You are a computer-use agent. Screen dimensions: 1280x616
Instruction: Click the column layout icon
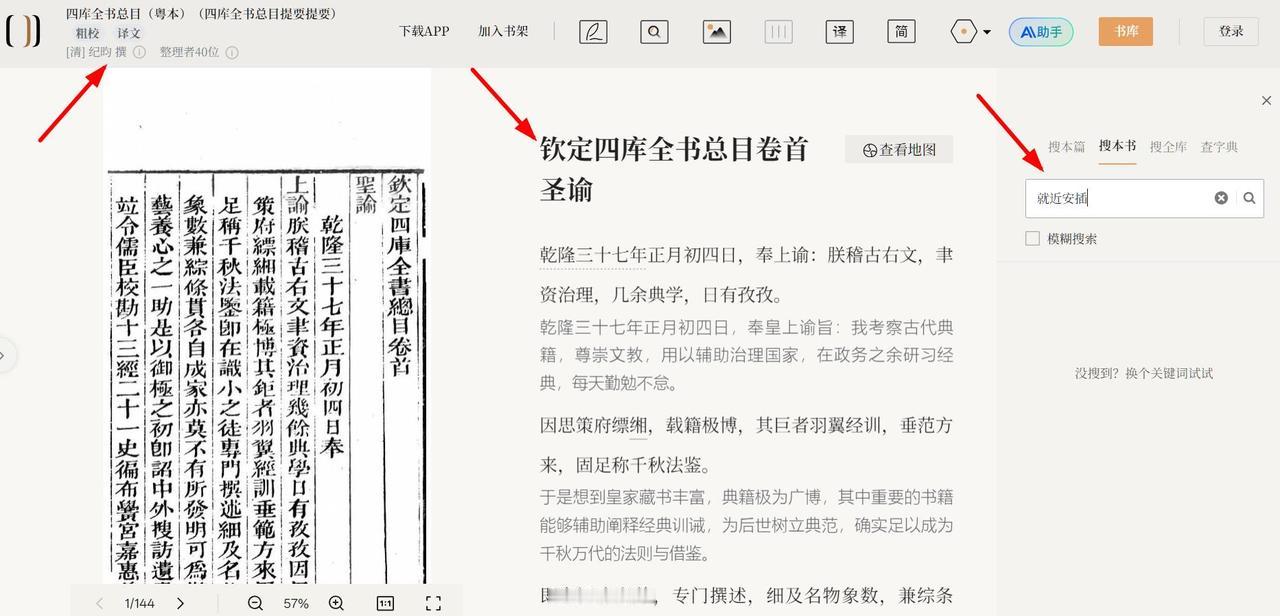[778, 32]
